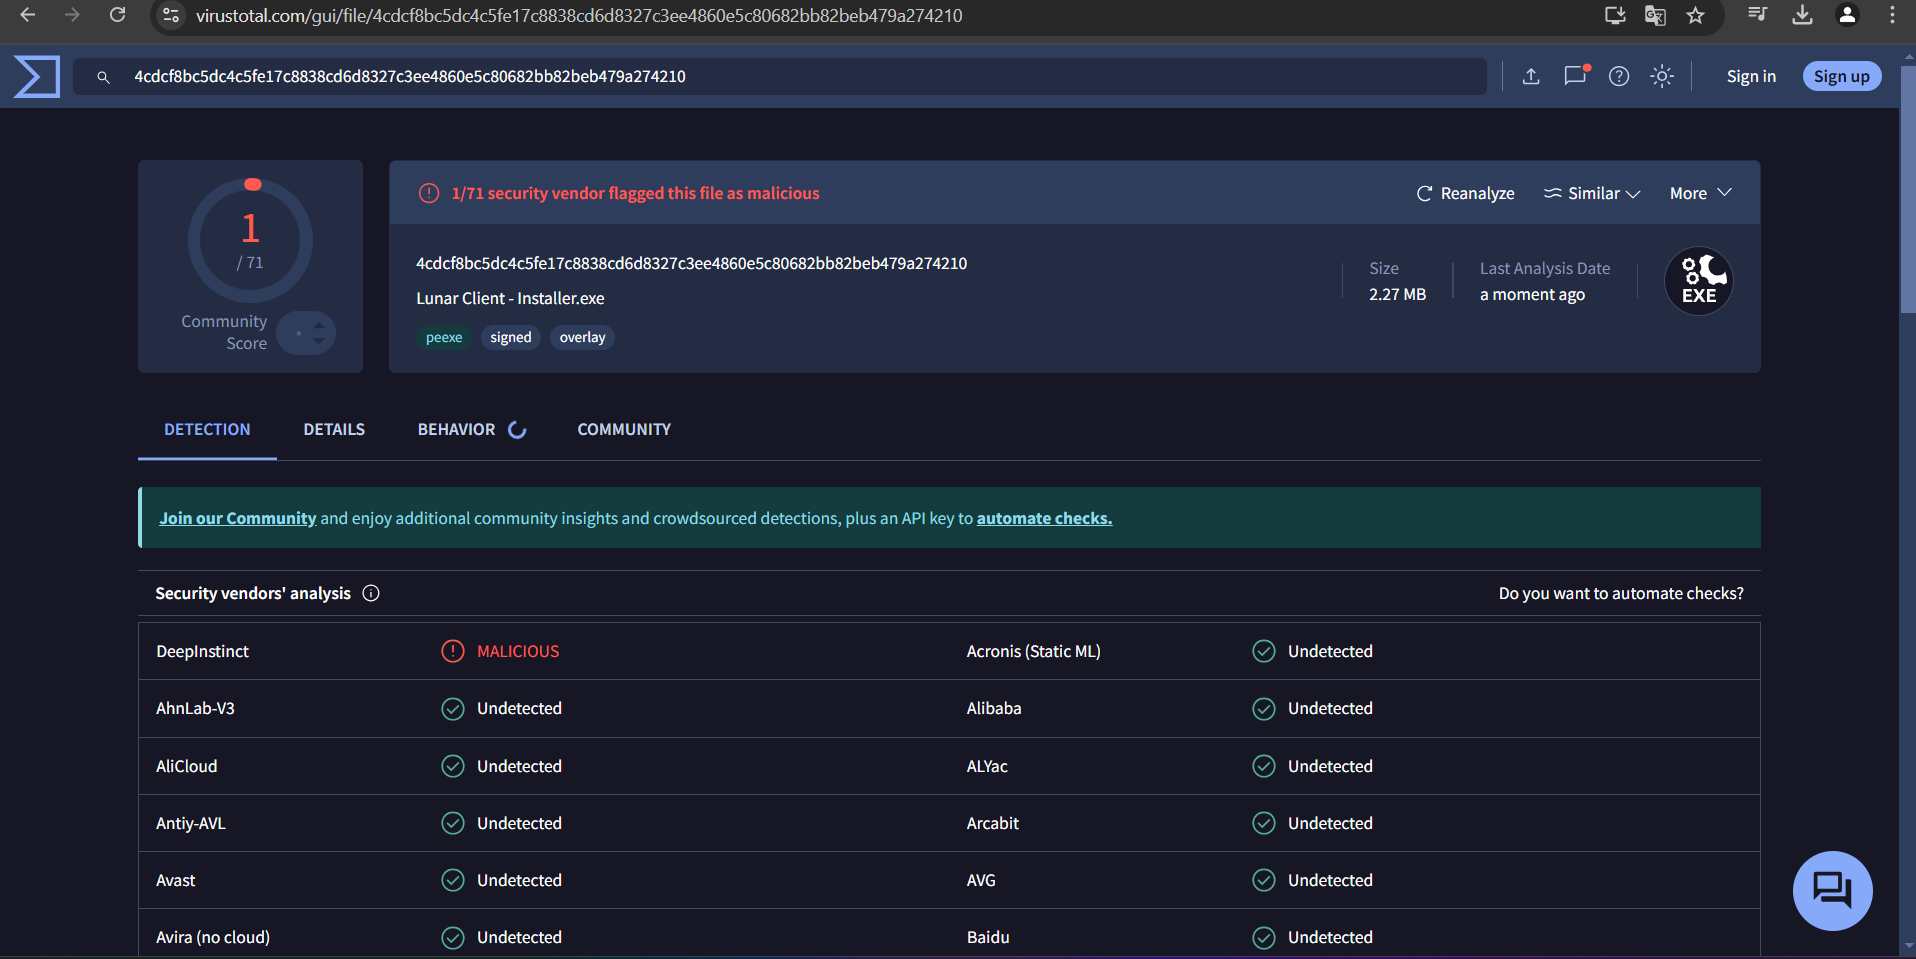
Task: Open the browser downloads icon
Action: [x=1803, y=14]
